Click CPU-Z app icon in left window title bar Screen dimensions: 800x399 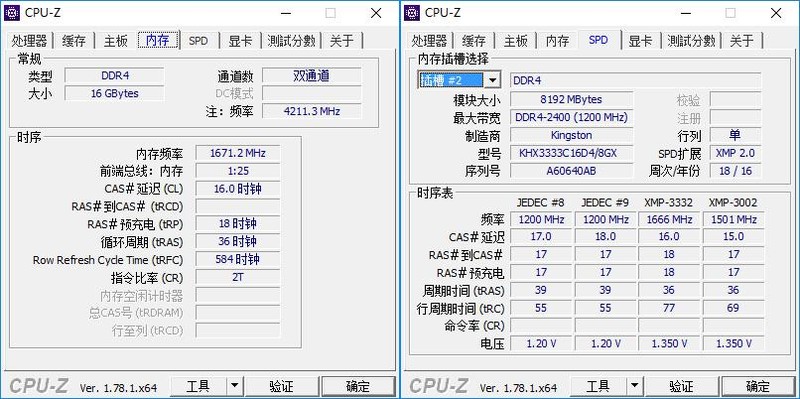pyautogui.click(x=12, y=13)
